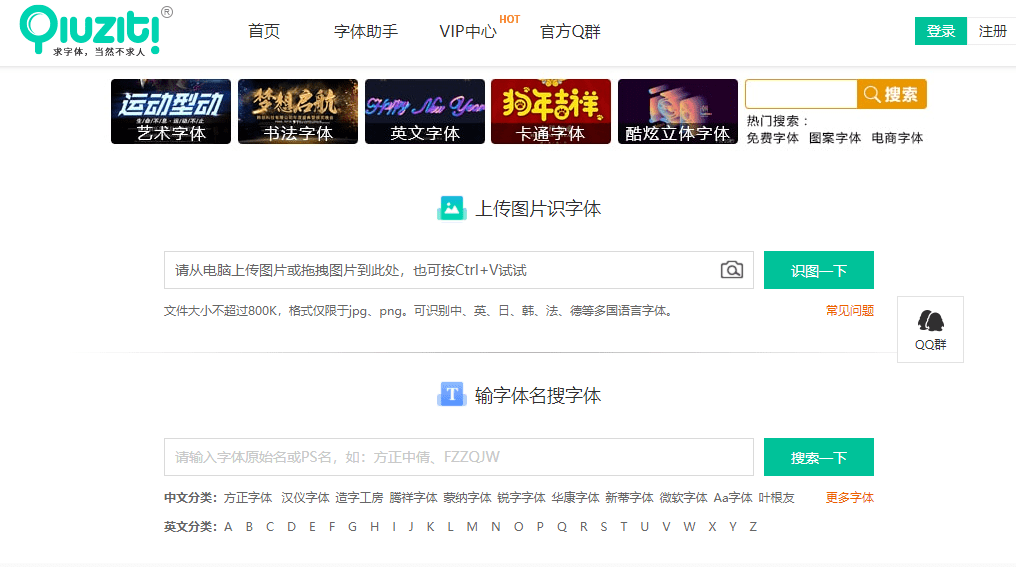This screenshot has width=1016, height=567.
Task: Choose English letter R
Action: point(584,527)
